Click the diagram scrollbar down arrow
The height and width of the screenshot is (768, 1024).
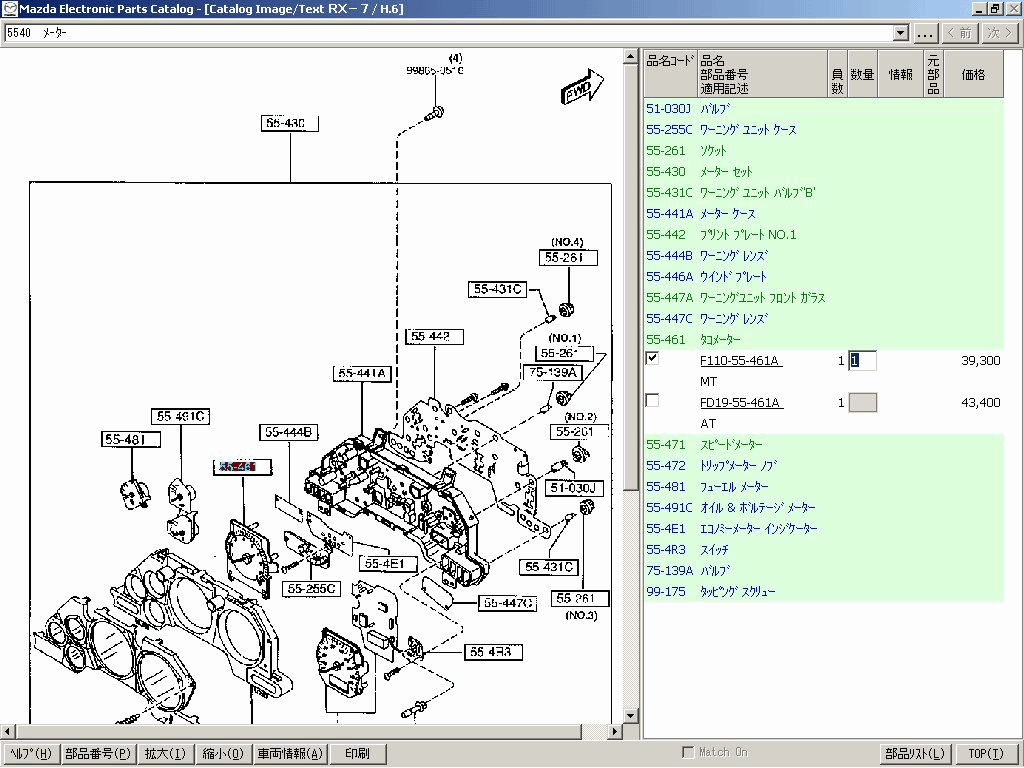[x=630, y=716]
